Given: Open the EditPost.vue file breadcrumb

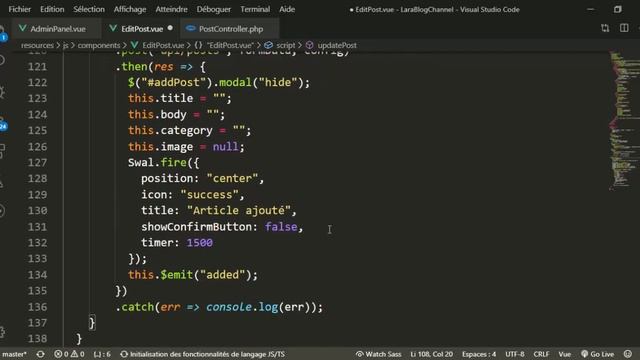Looking at the screenshot, I should [x=157, y=45].
